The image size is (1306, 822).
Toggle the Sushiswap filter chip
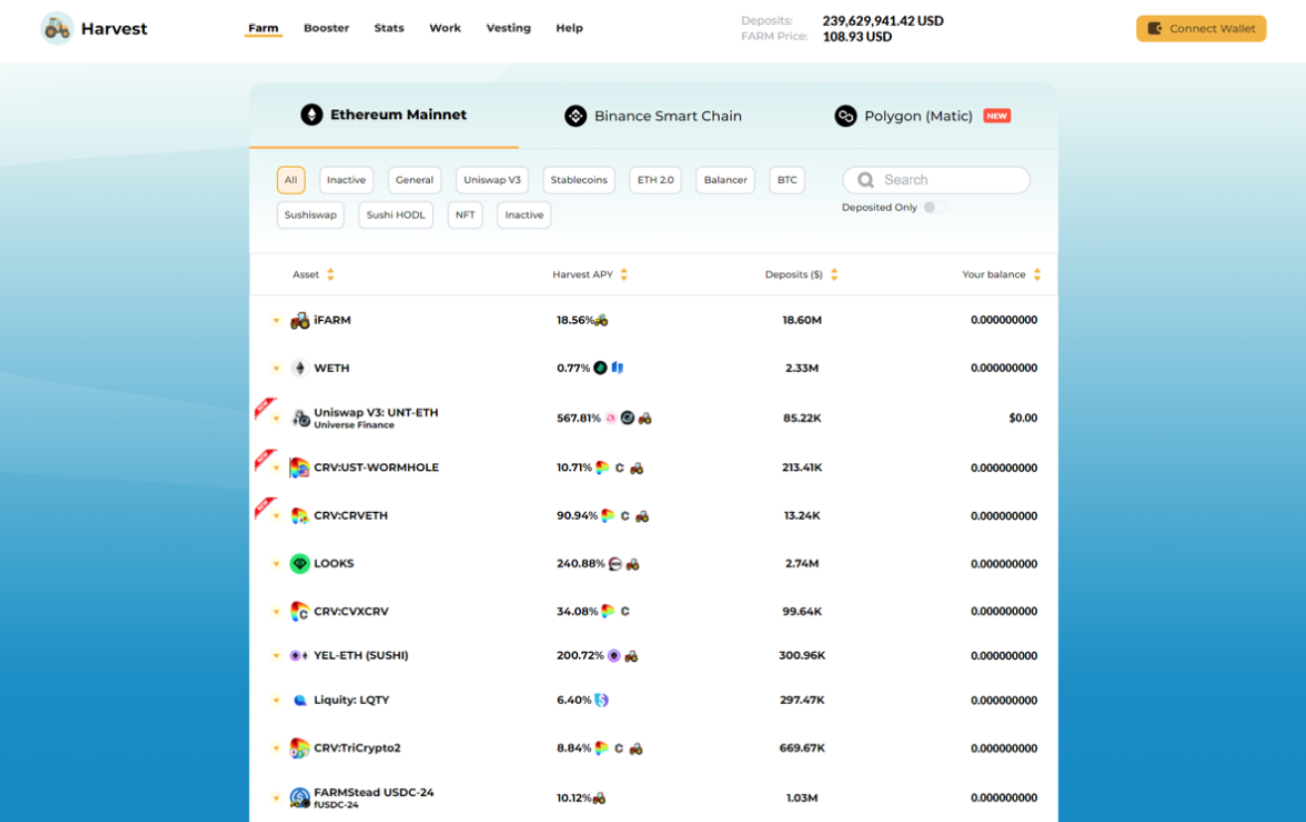(310, 215)
